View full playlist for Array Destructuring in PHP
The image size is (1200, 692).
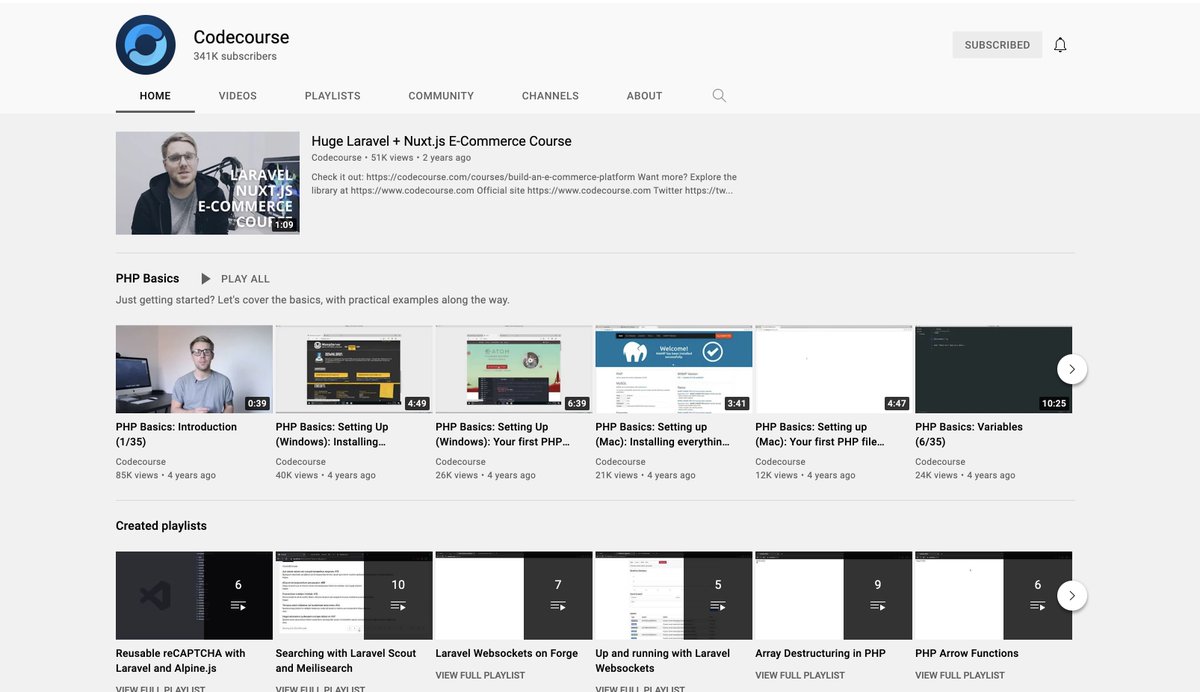click(801, 675)
